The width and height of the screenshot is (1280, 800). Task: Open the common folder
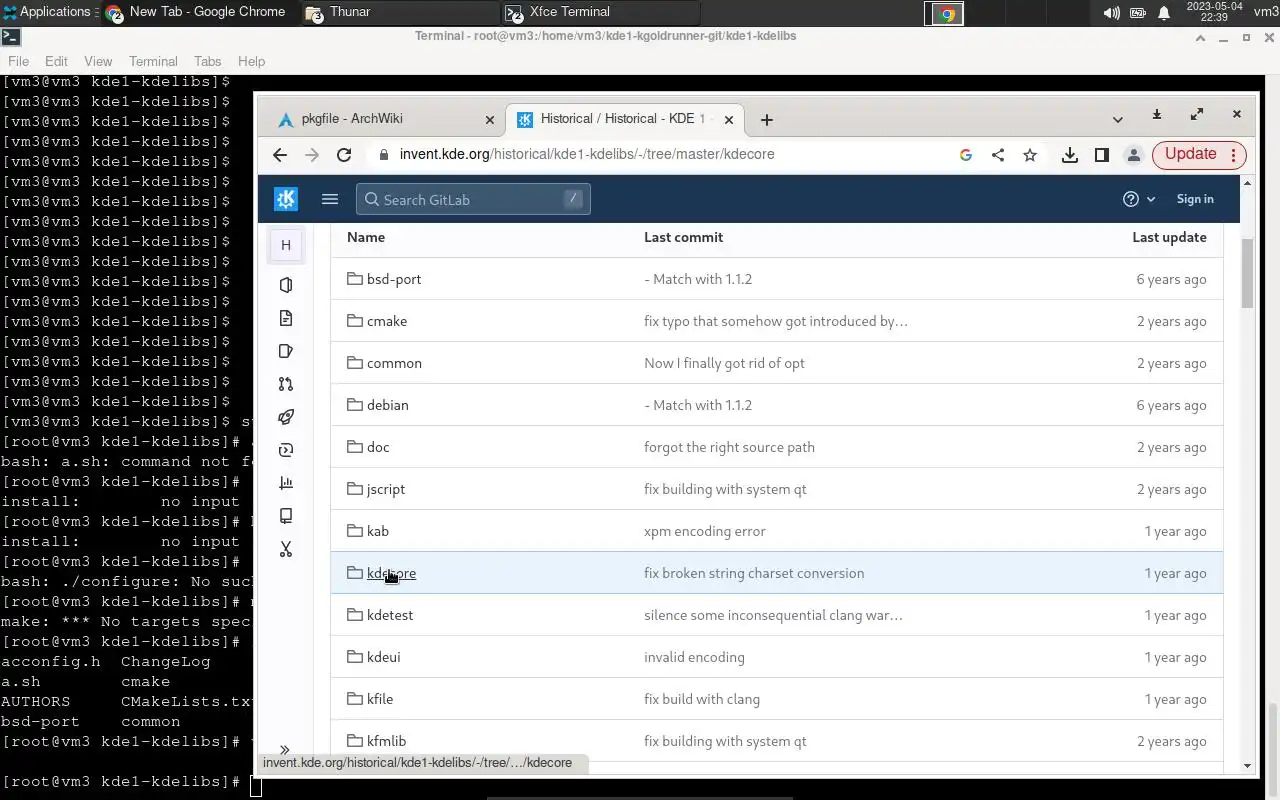tap(394, 363)
